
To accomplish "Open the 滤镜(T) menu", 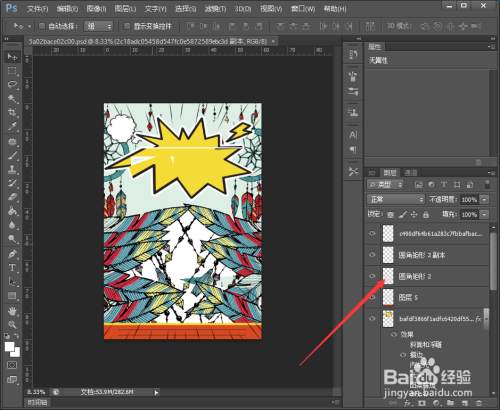I will (215, 9).
